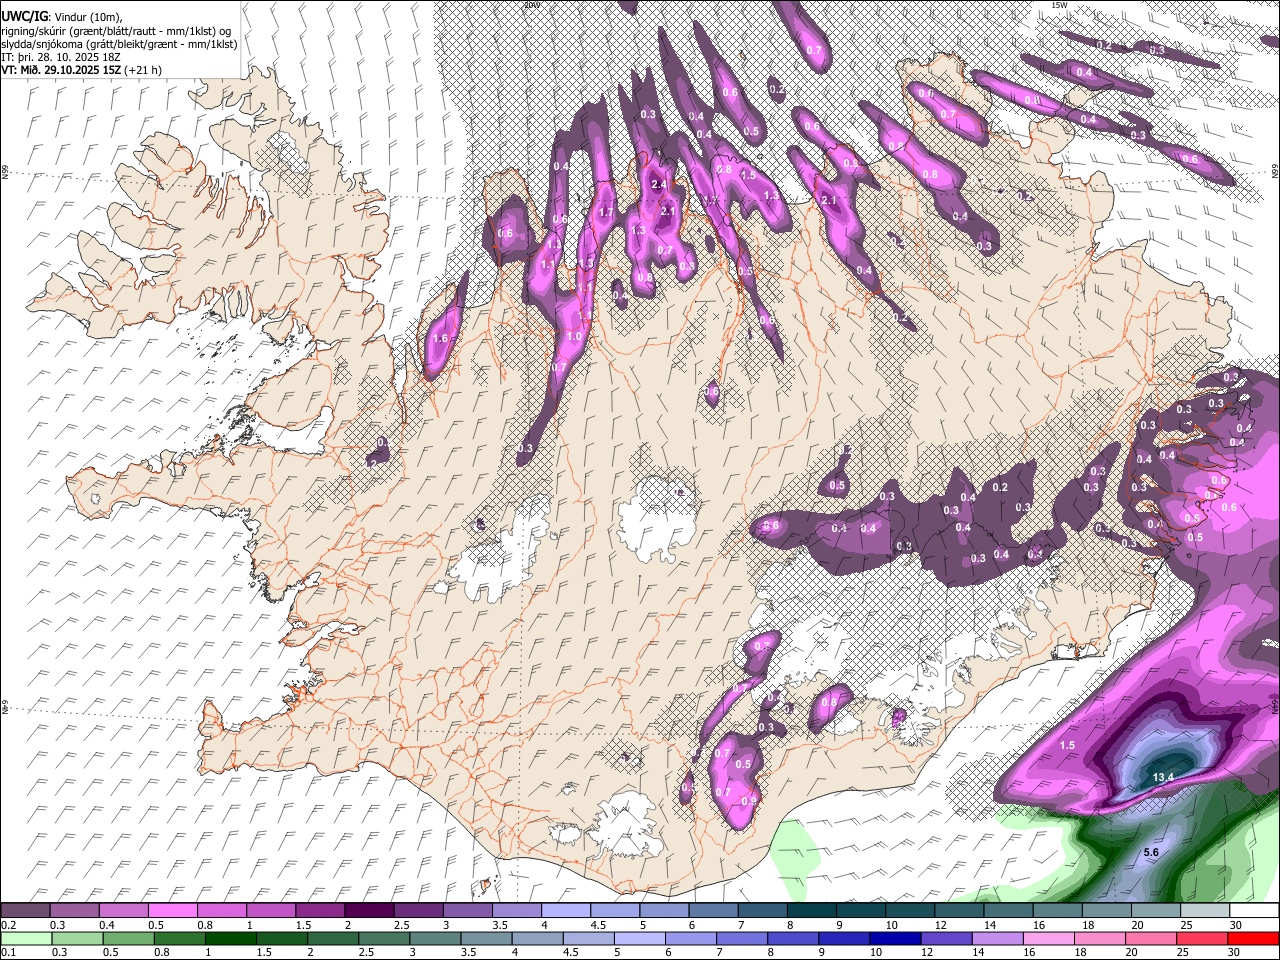Click the '0.1' label under the lower scale
1280x960 pixels.
[9, 952]
